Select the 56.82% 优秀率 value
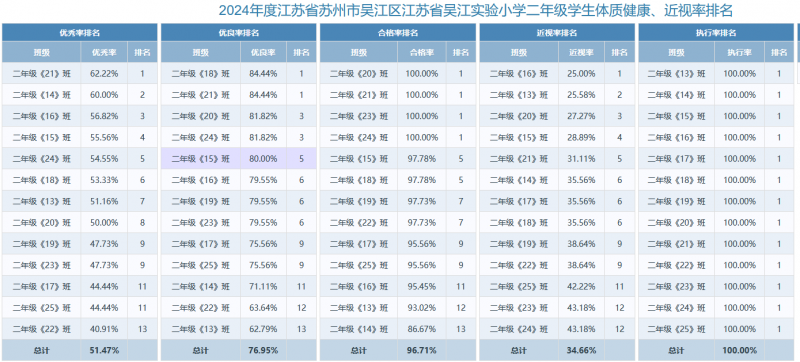The width and height of the screenshot is (800, 362). click(x=104, y=116)
